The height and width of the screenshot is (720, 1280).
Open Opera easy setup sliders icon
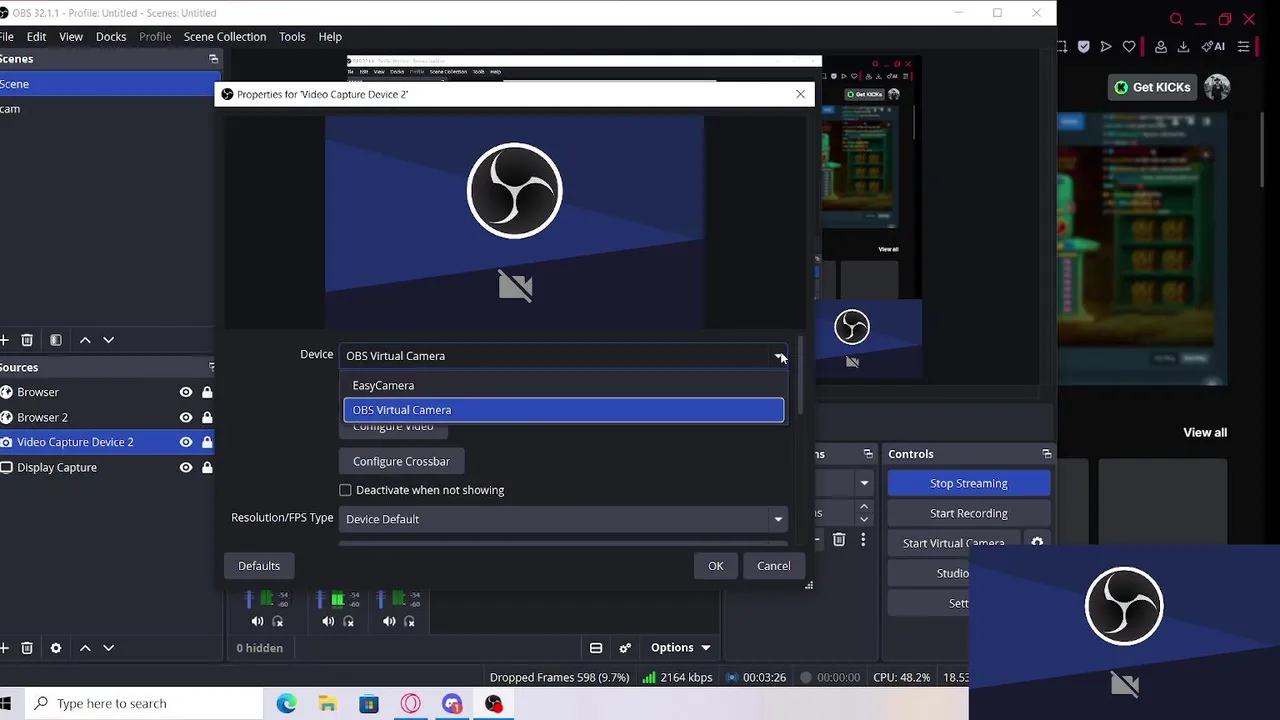pyautogui.click(x=1244, y=46)
